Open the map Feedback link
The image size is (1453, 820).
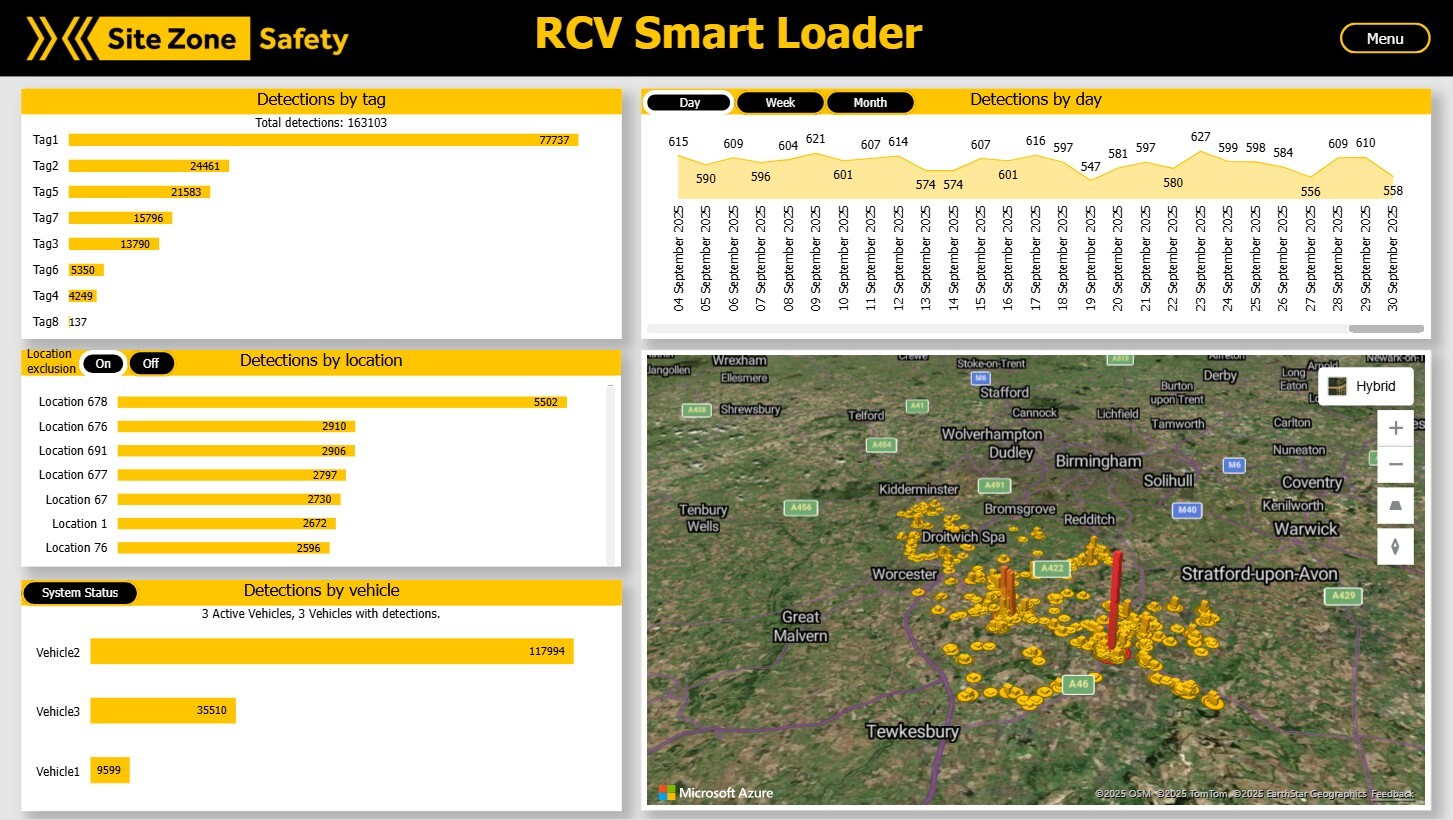[x=1392, y=794]
